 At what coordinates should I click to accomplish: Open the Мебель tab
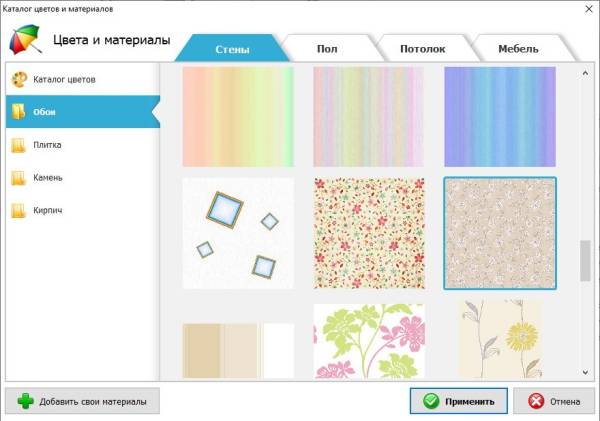point(518,48)
